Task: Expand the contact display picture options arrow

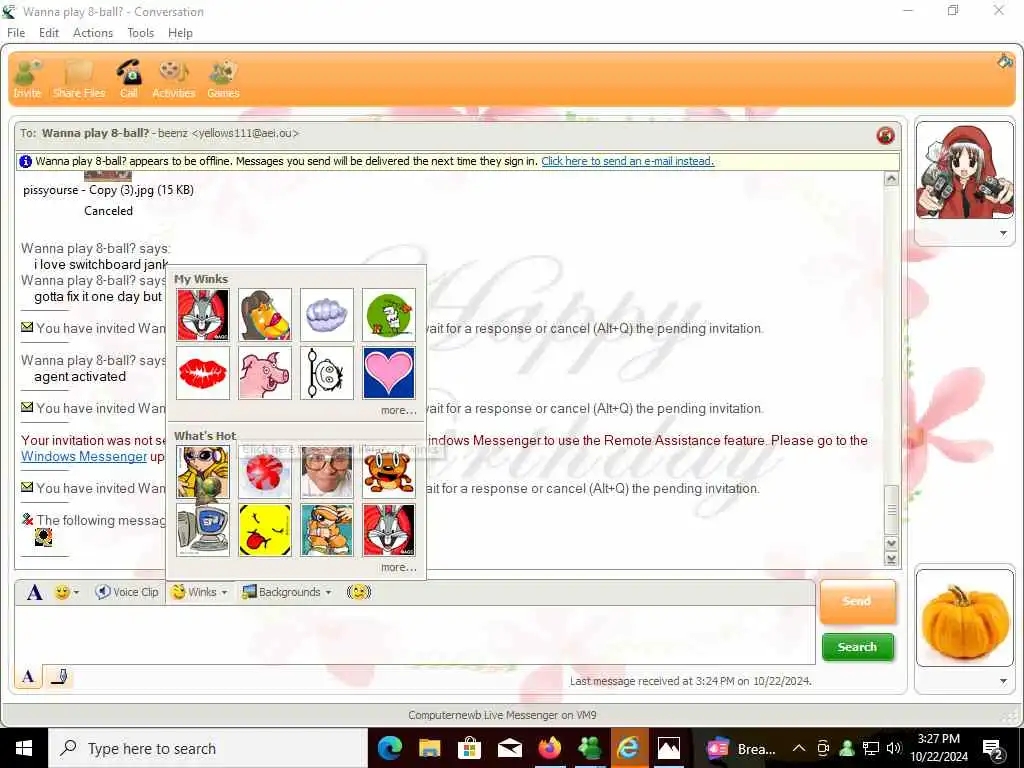Action: point(1003,233)
